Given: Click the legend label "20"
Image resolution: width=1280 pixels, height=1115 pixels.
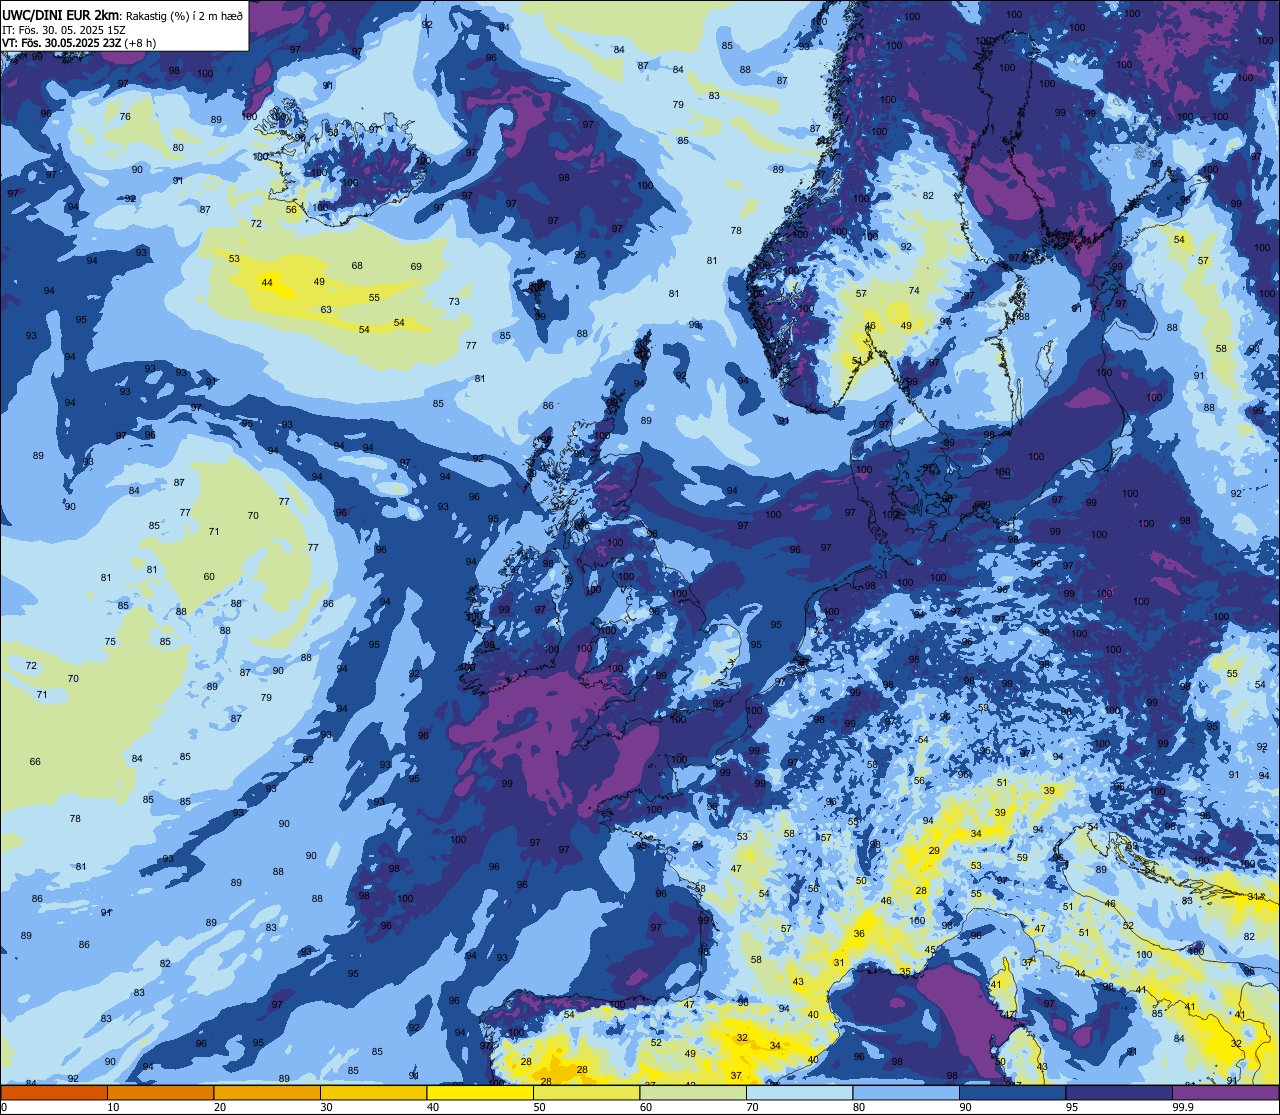Looking at the screenshot, I should pos(220,1107).
